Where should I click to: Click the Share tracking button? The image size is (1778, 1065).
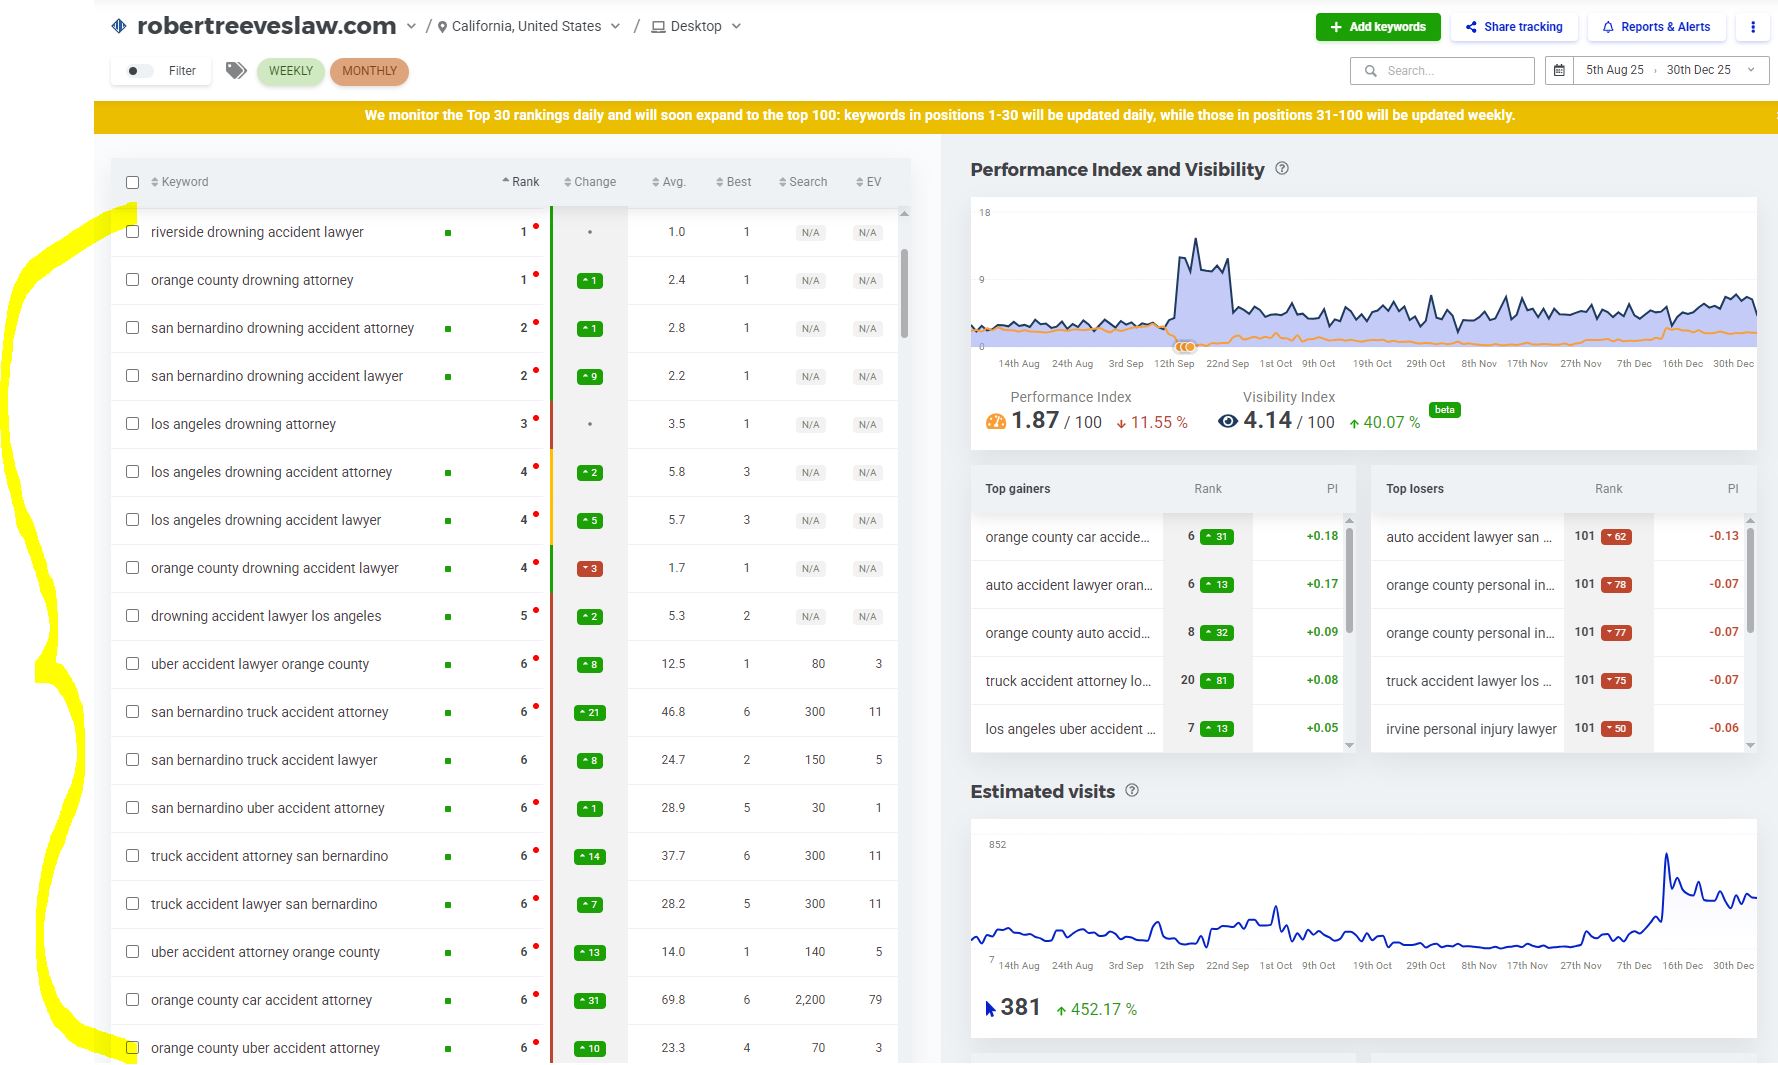tap(1513, 27)
